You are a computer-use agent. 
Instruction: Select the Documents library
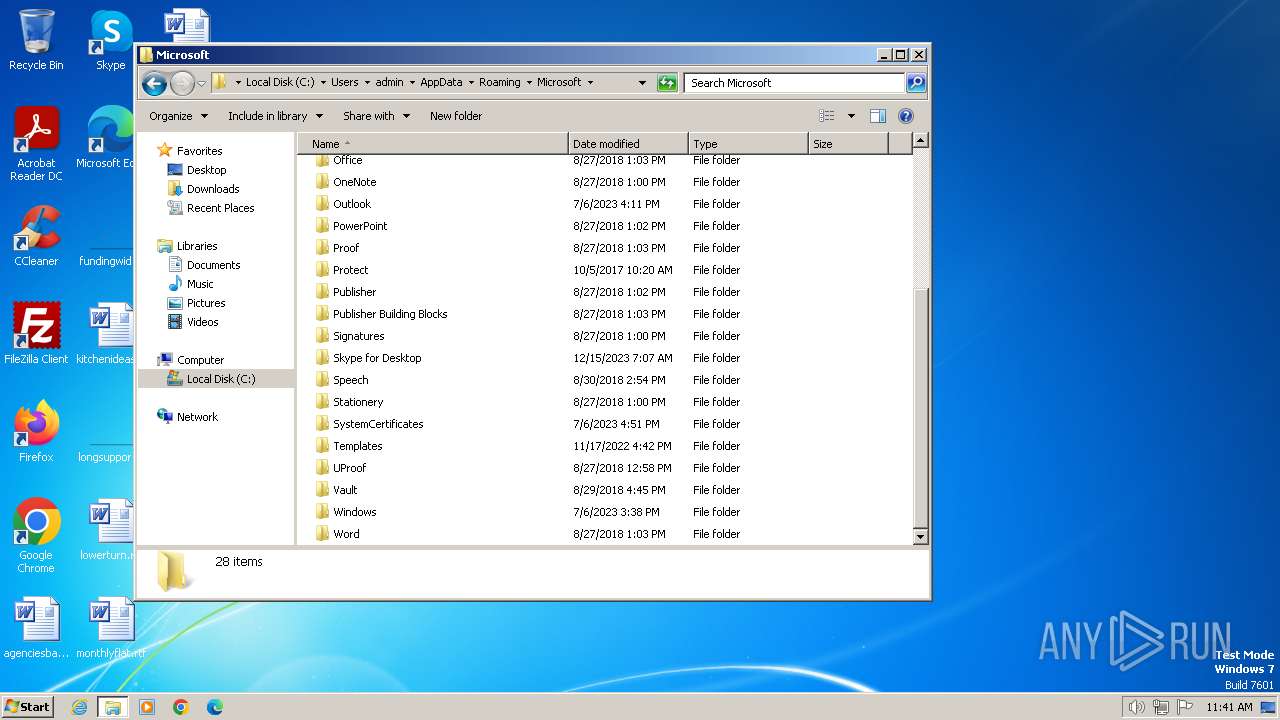click(213, 265)
